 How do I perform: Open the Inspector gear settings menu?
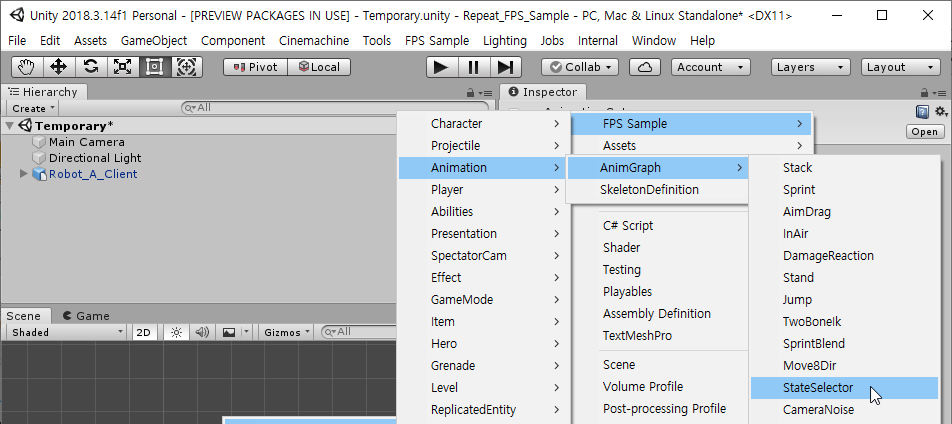[941, 112]
